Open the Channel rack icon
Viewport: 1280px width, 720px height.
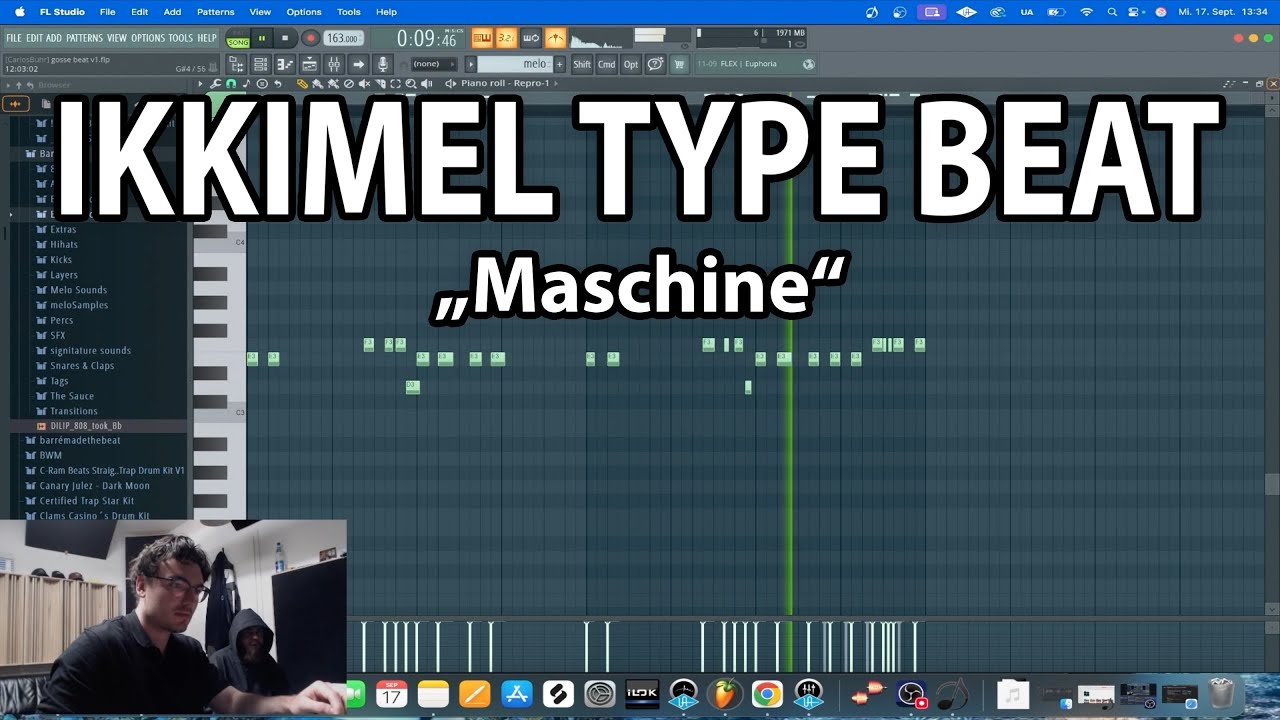tap(260, 64)
